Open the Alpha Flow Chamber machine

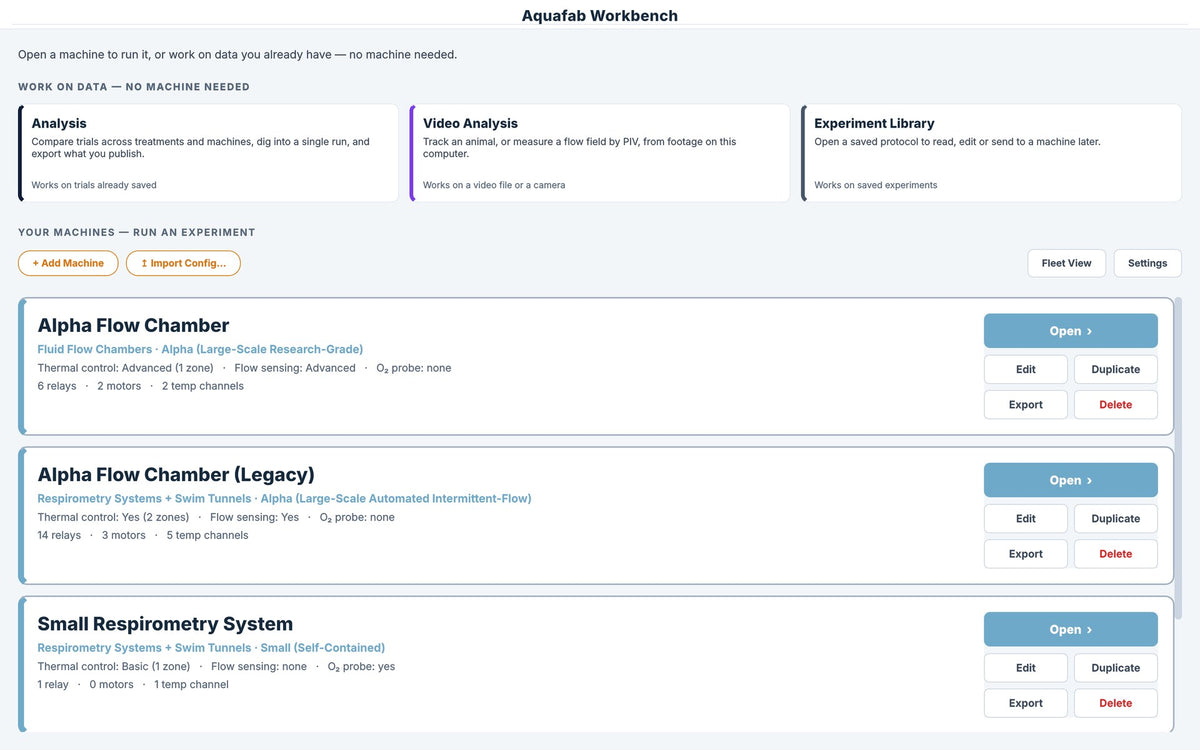click(1071, 331)
